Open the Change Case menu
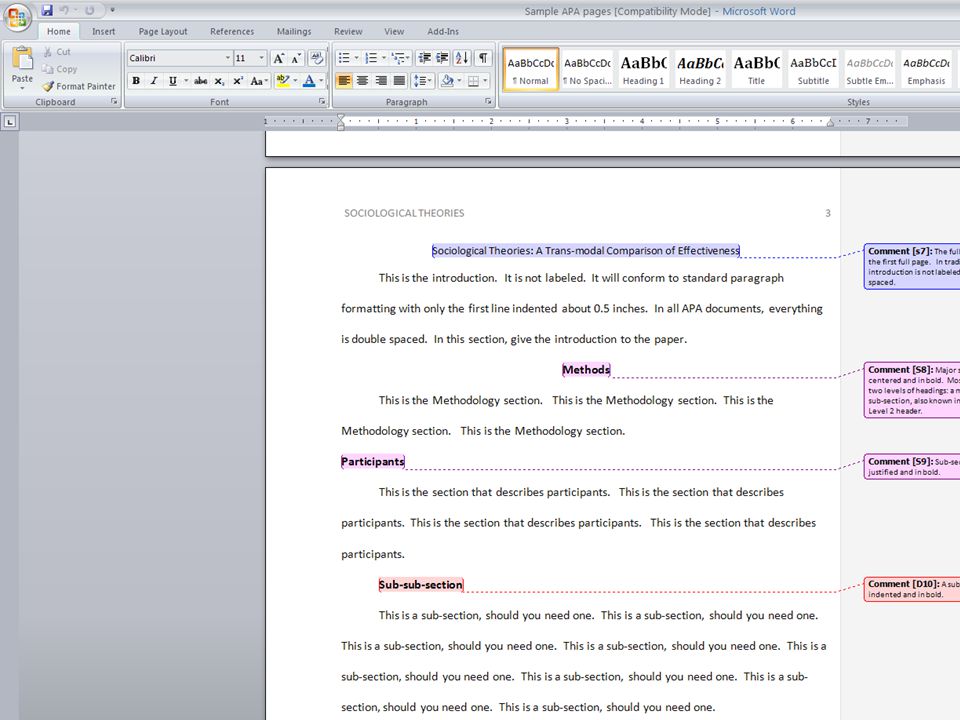The width and height of the screenshot is (960, 720). click(258, 81)
